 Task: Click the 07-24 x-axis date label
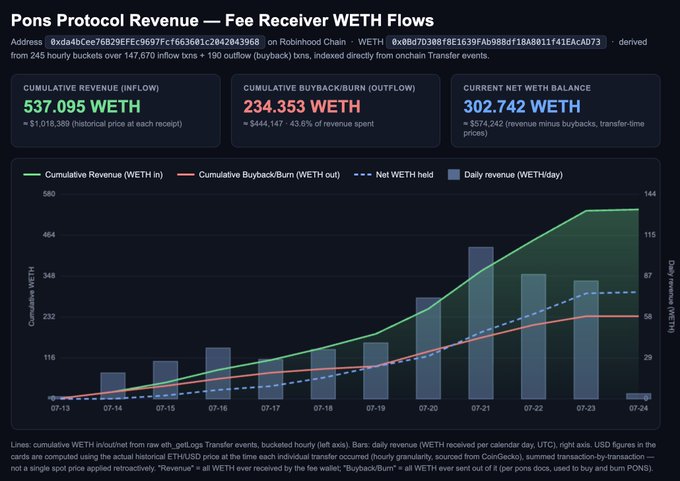coord(638,408)
